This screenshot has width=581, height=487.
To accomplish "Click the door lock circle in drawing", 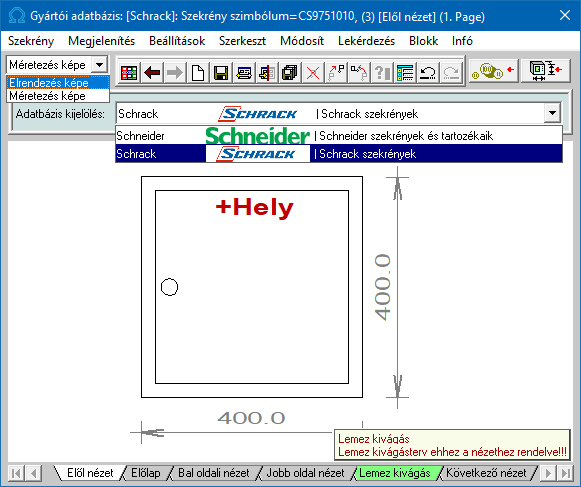I will (x=169, y=287).
